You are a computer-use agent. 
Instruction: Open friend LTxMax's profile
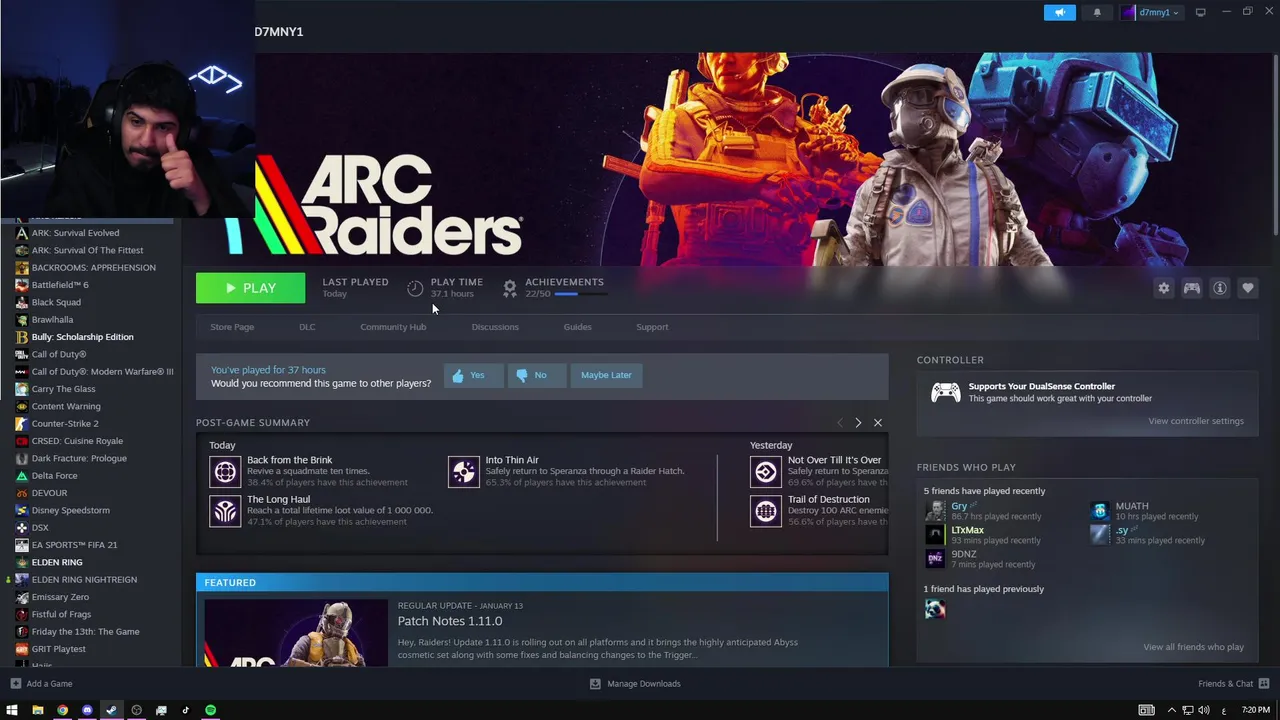tap(967, 530)
